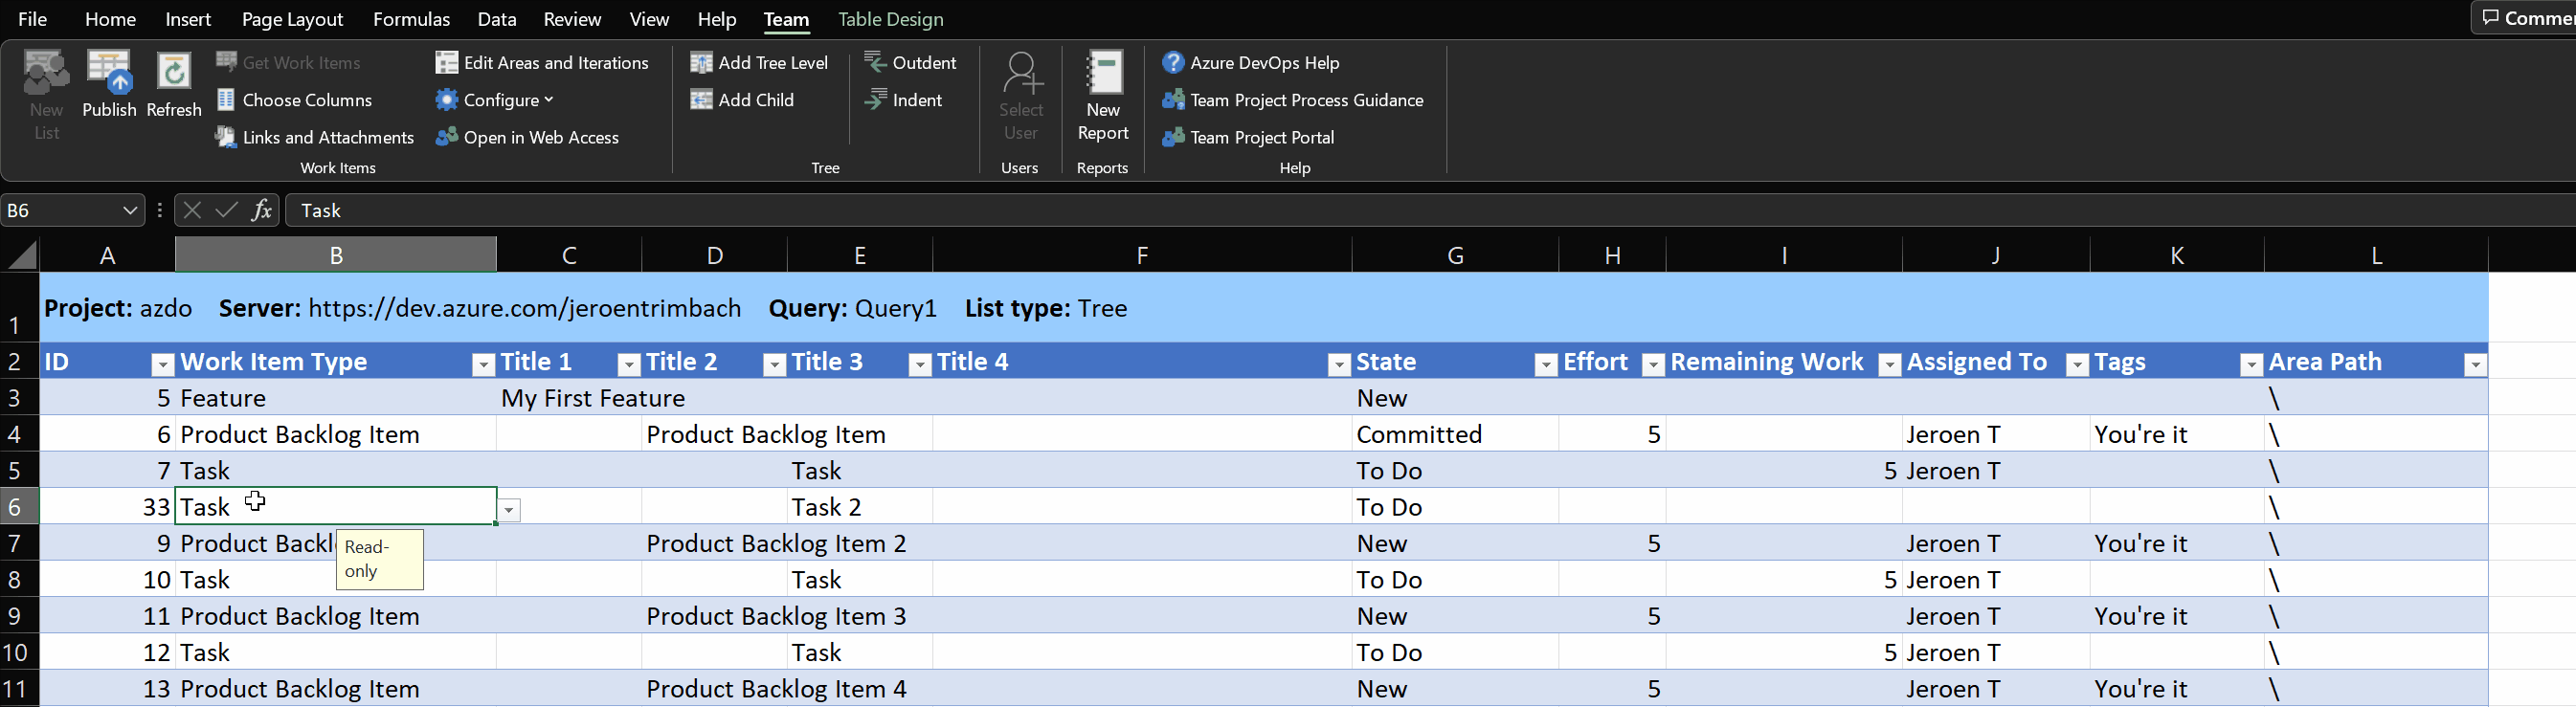Open the Assigned To filter dropdown
Screen dimensions: 2576x707
click(2077, 365)
